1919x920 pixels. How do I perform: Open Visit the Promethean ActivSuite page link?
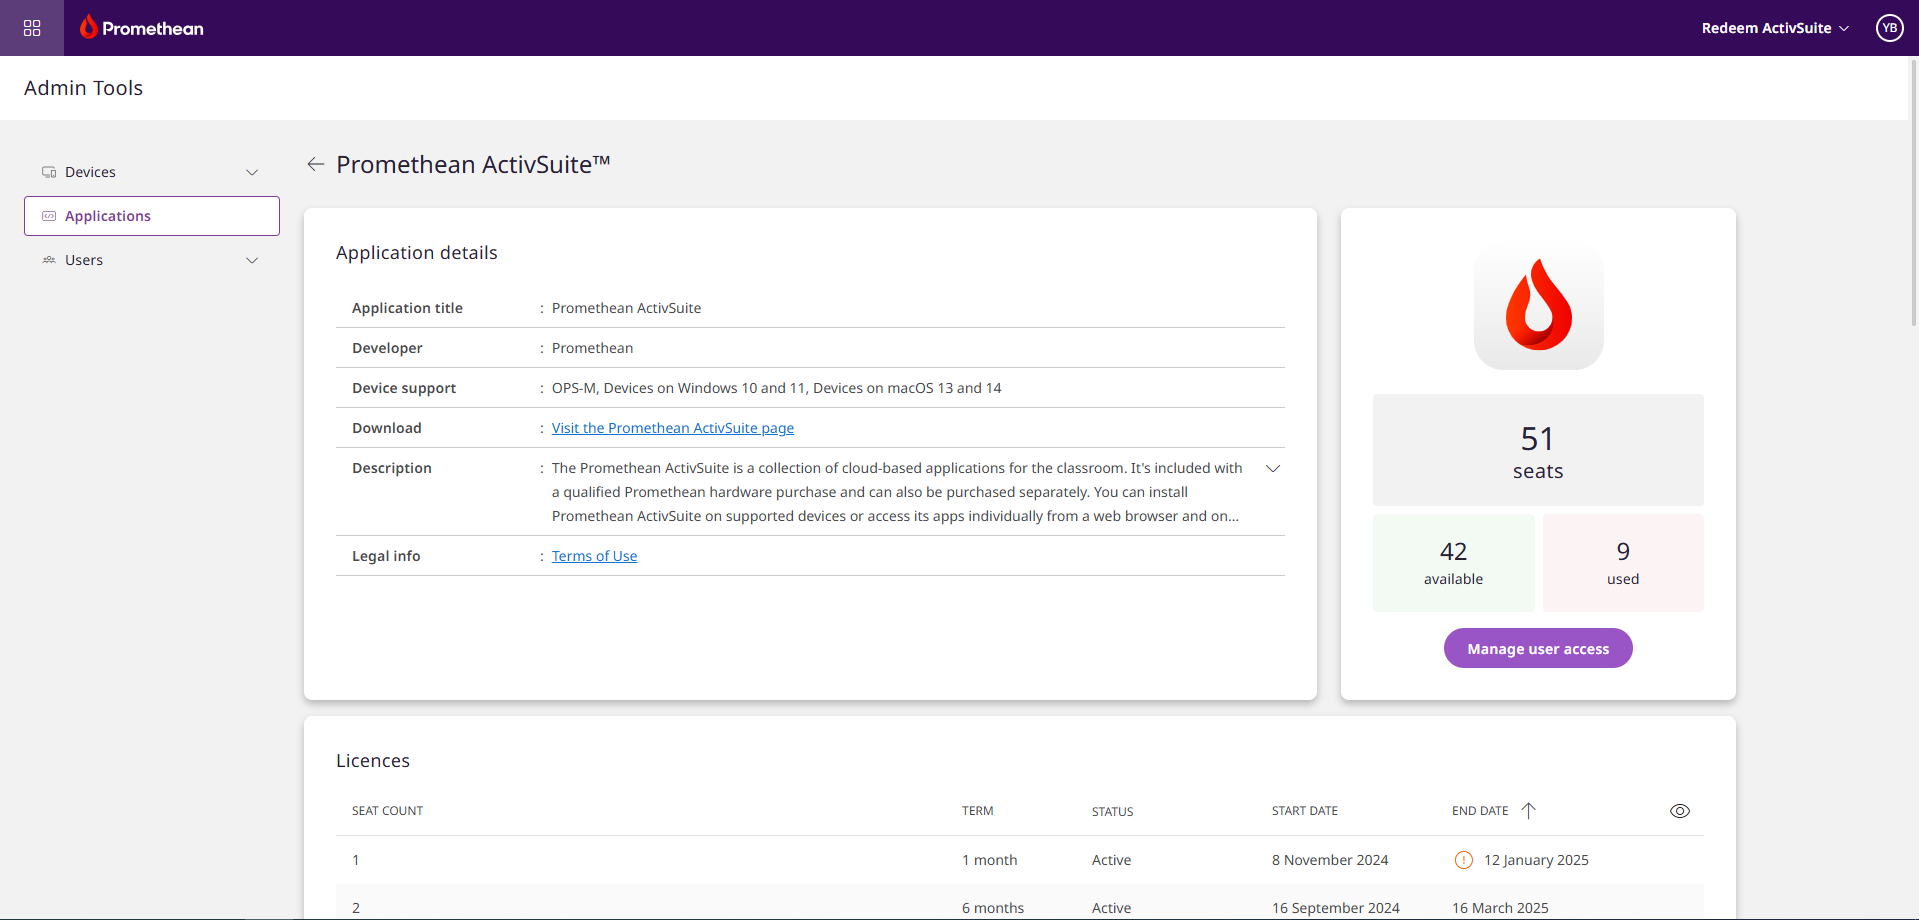click(673, 428)
